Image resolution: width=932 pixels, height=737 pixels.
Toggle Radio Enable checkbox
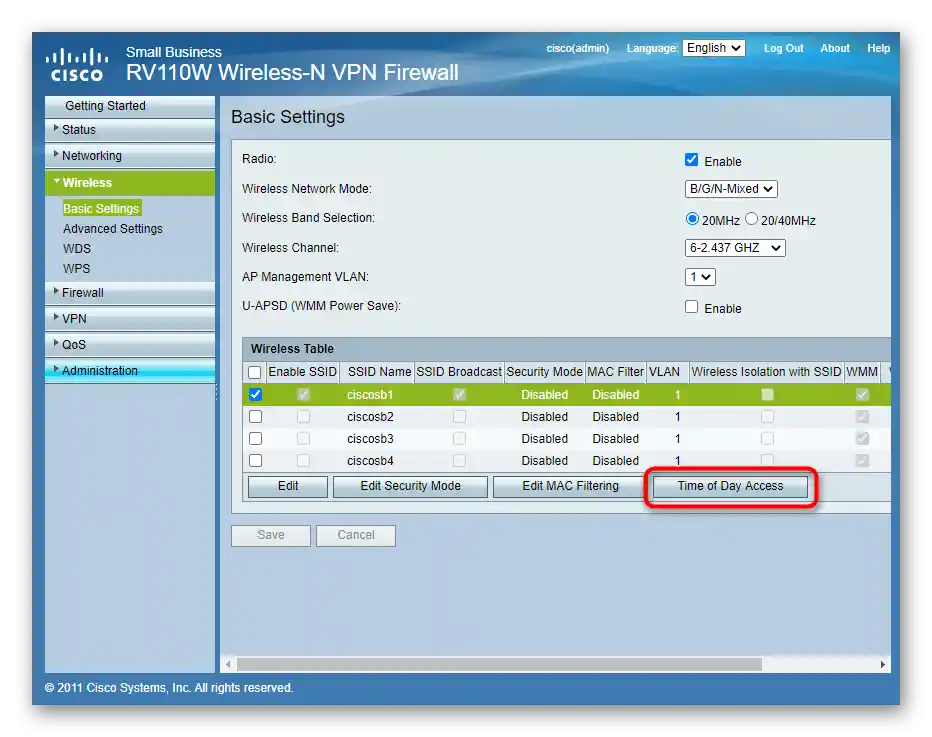pos(691,160)
